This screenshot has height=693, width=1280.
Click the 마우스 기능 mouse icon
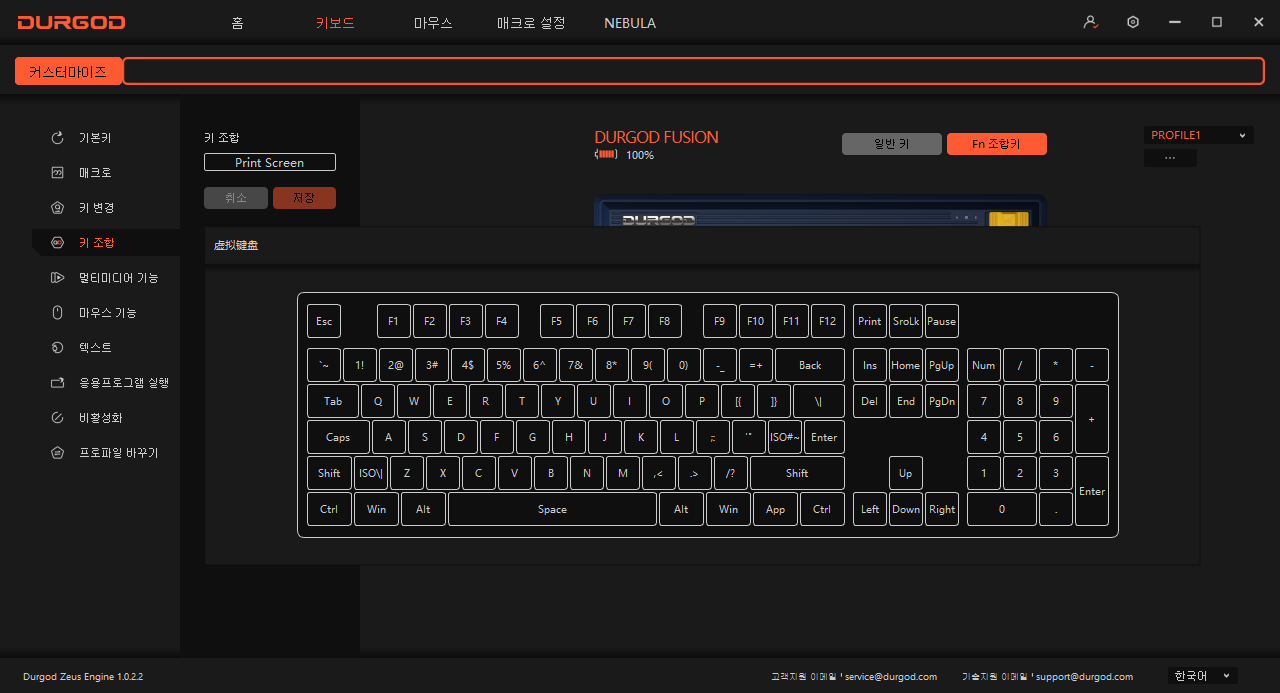[58, 313]
